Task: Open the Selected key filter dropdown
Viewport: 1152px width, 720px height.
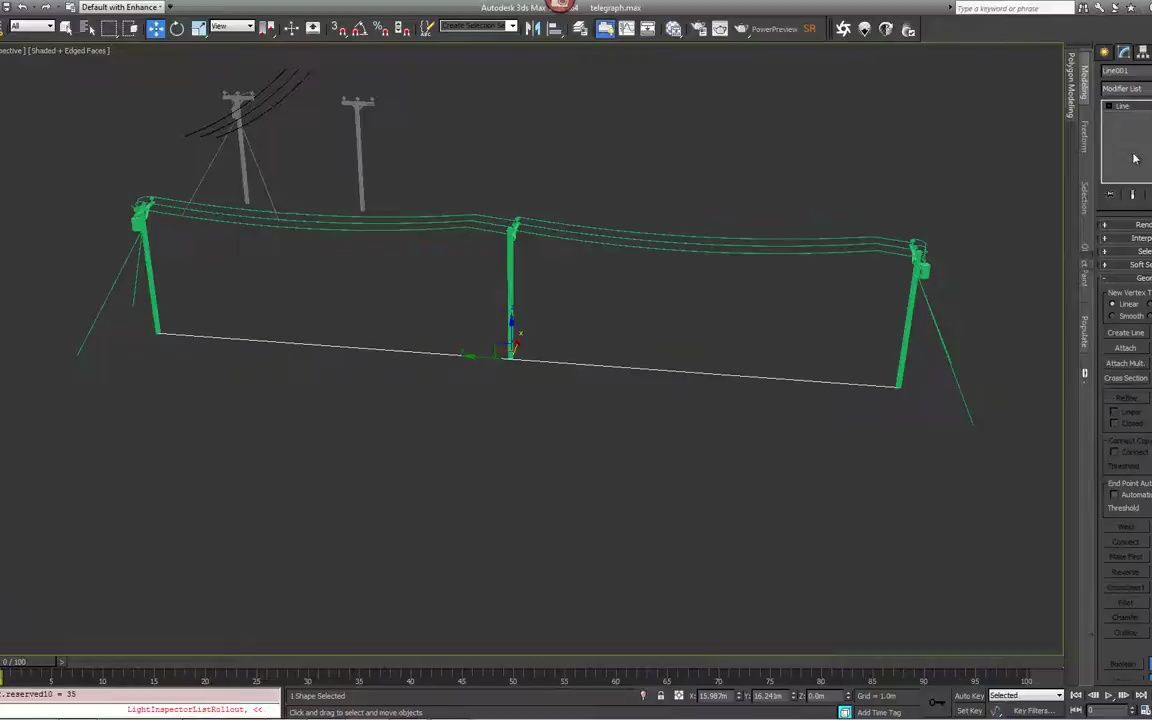Action: (1026, 695)
